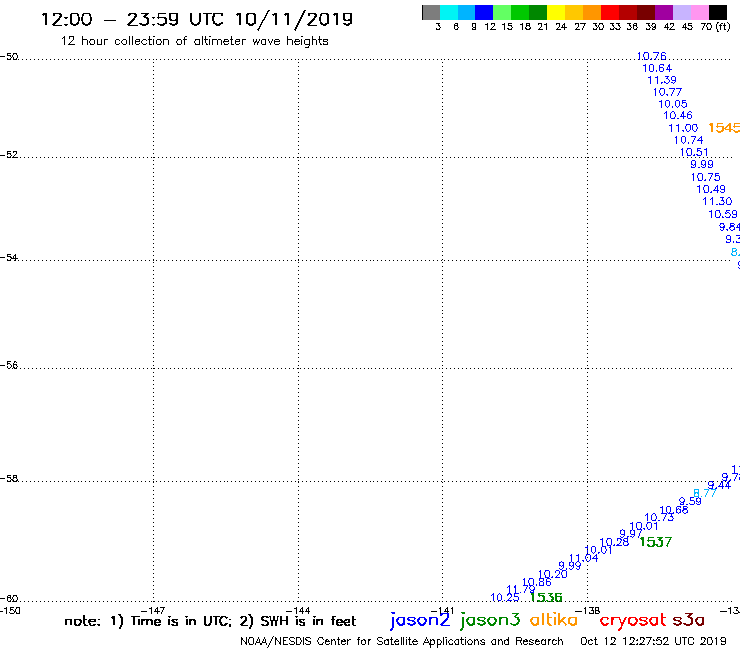The width and height of the screenshot is (740, 650).
Task: Click the timestamp 'Oct 12 12:27:52 UTC 2019'
Action: [653, 642]
